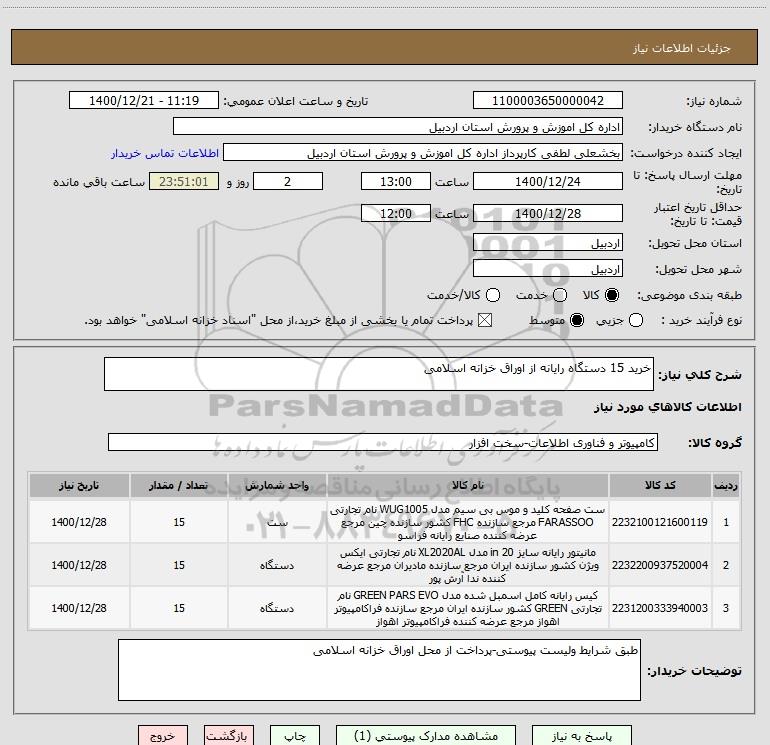The height and width of the screenshot is (745, 770).
Task: Click the واحد شمارش column header
Action: [277, 485]
